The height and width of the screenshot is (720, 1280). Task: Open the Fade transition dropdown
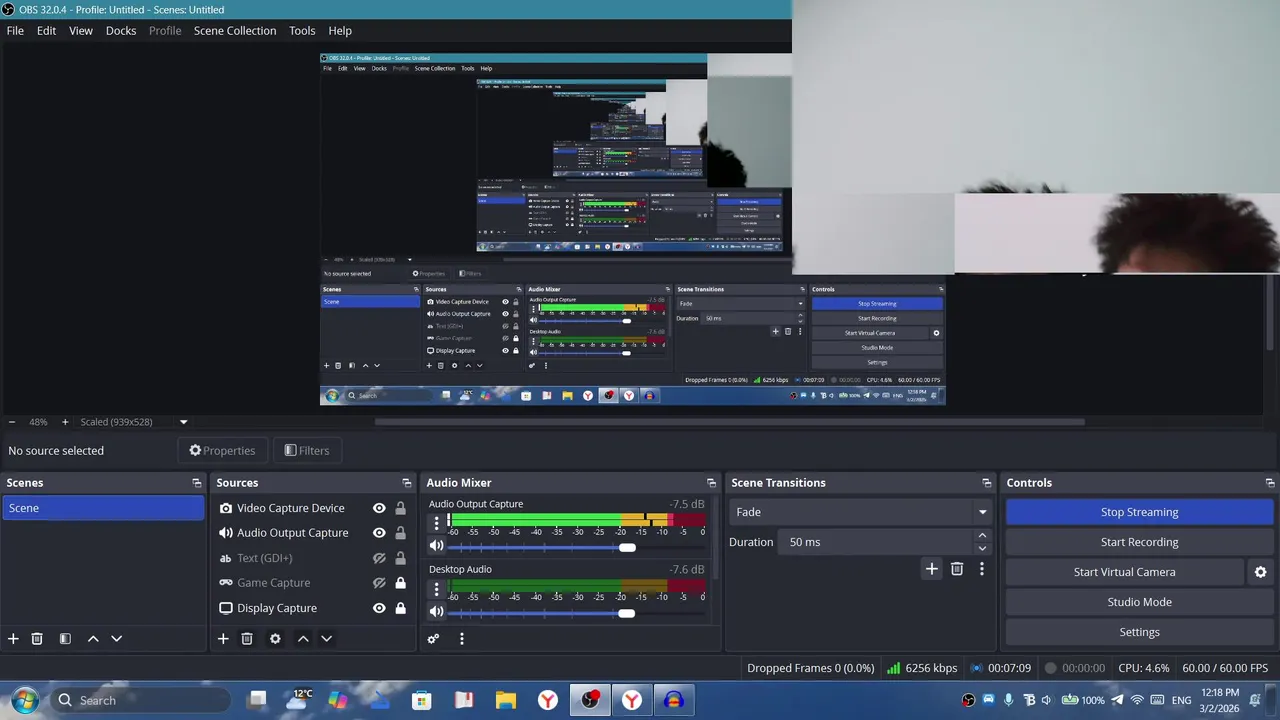pos(861,512)
